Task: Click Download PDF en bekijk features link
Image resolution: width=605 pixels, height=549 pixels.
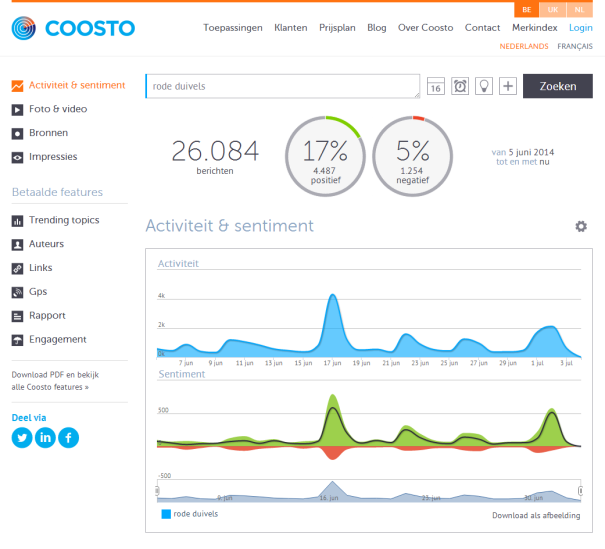Action: point(55,381)
